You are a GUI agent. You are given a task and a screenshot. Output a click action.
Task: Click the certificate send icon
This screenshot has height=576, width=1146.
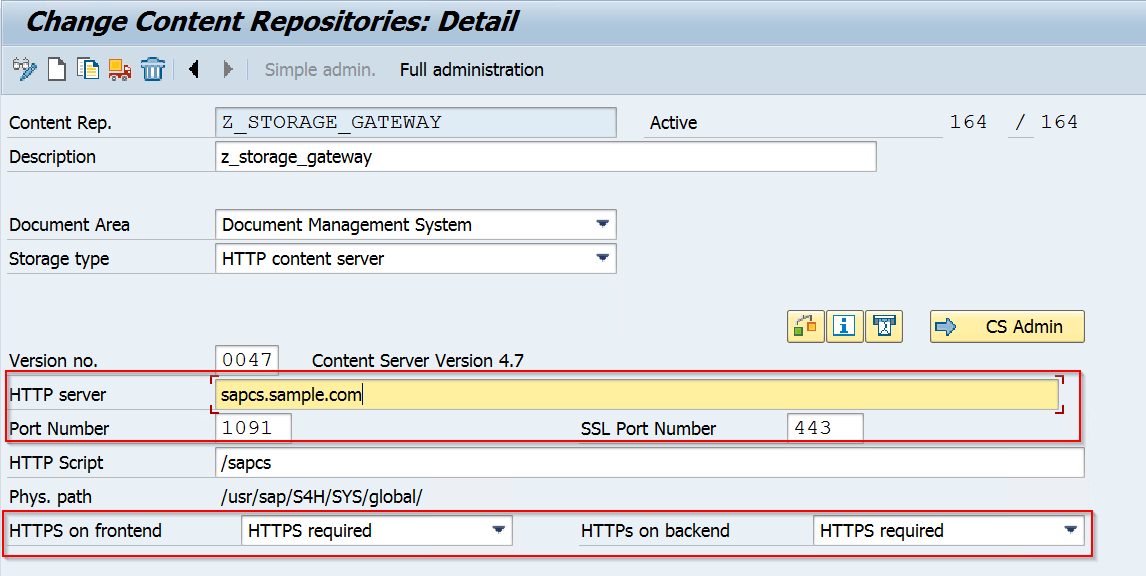point(884,327)
